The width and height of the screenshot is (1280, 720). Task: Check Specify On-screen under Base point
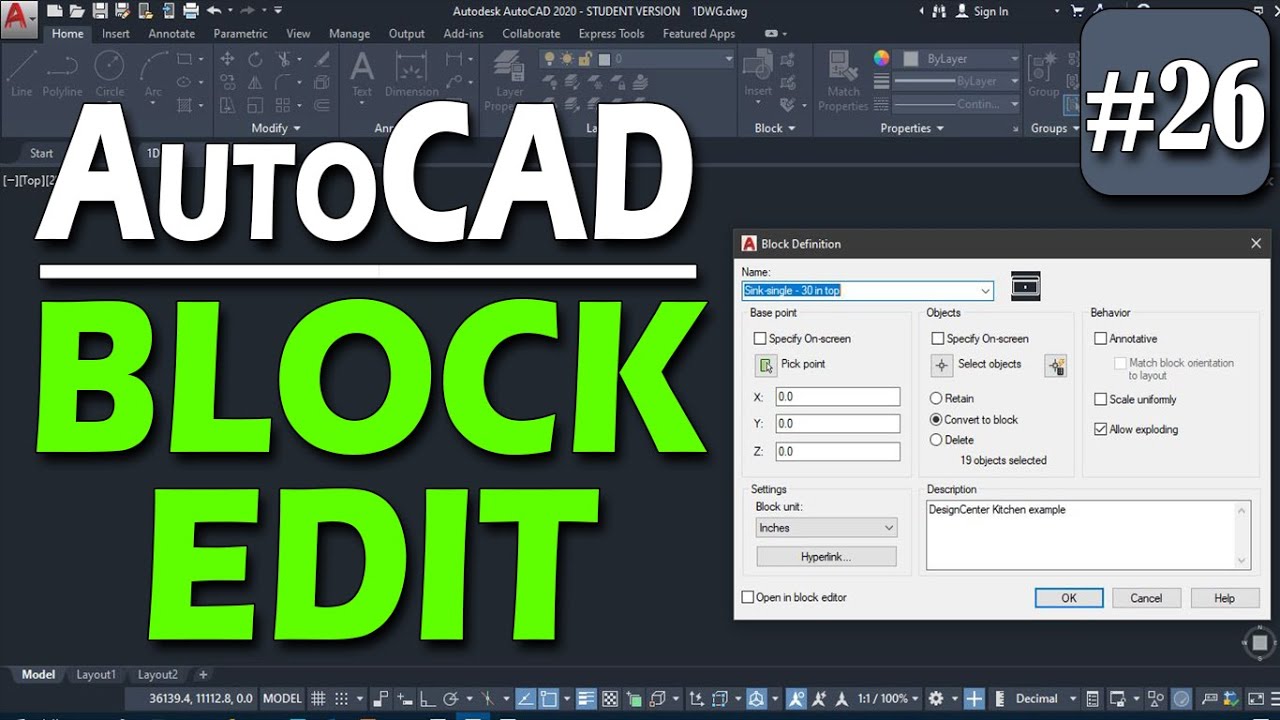[x=760, y=339]
